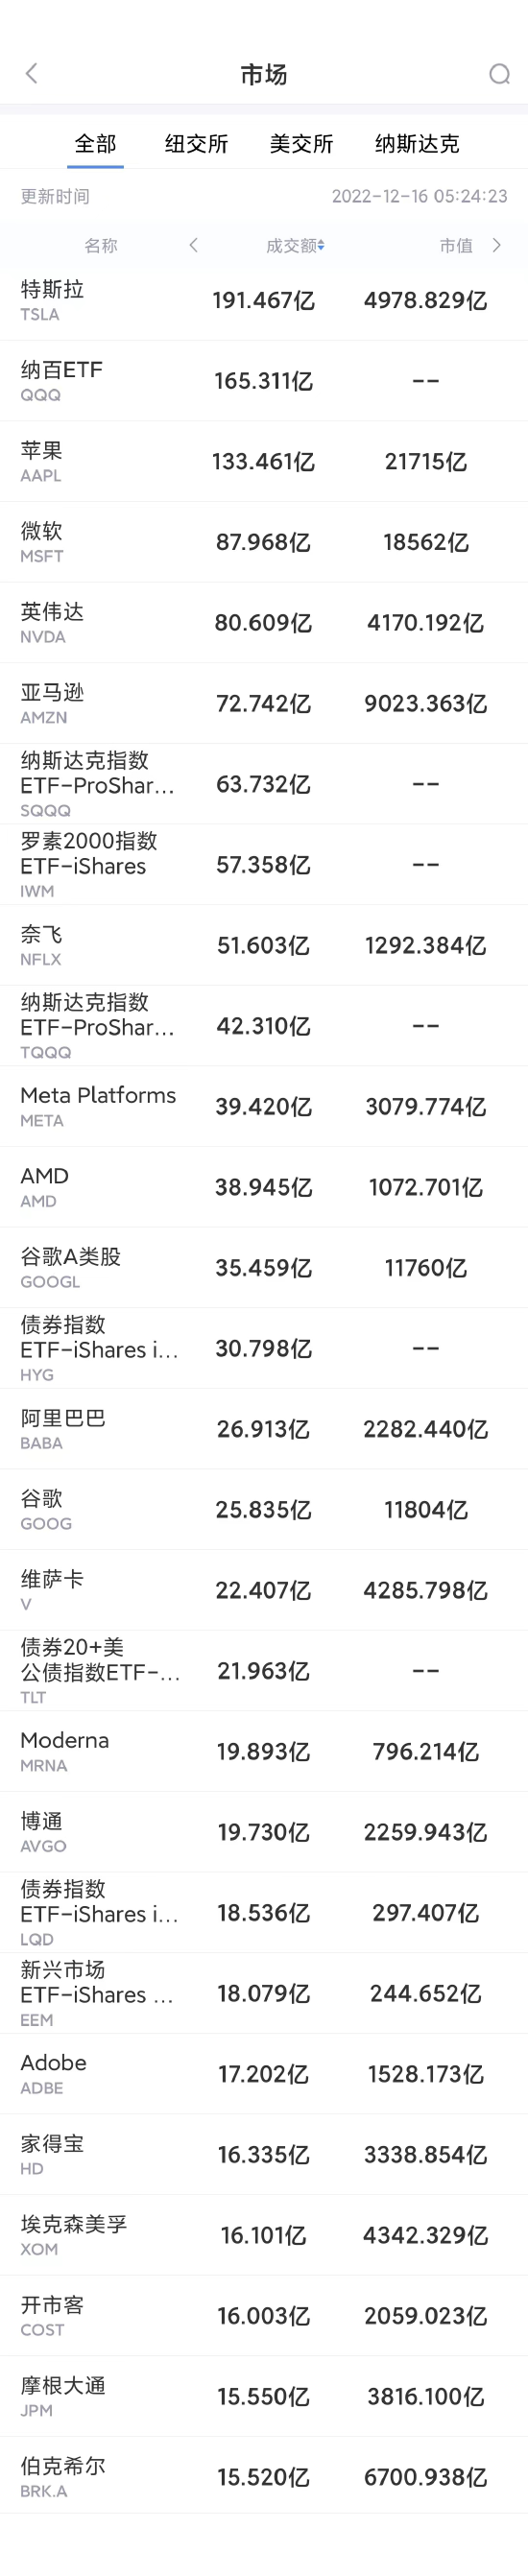The image size is (528, 2576).
Task: Toggle sort order on 成交额 column
Action: (x=295, y=245)
